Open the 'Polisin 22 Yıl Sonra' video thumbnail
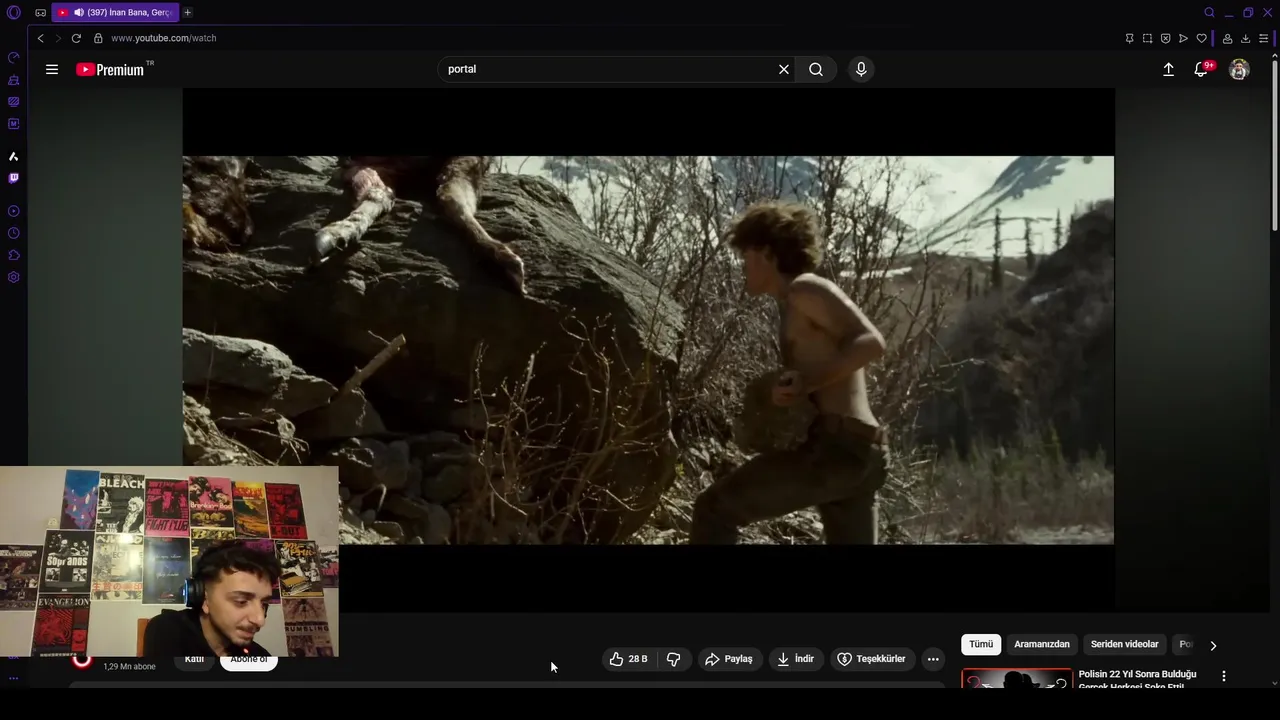 pyautogui.click(x=1017, y=679)
